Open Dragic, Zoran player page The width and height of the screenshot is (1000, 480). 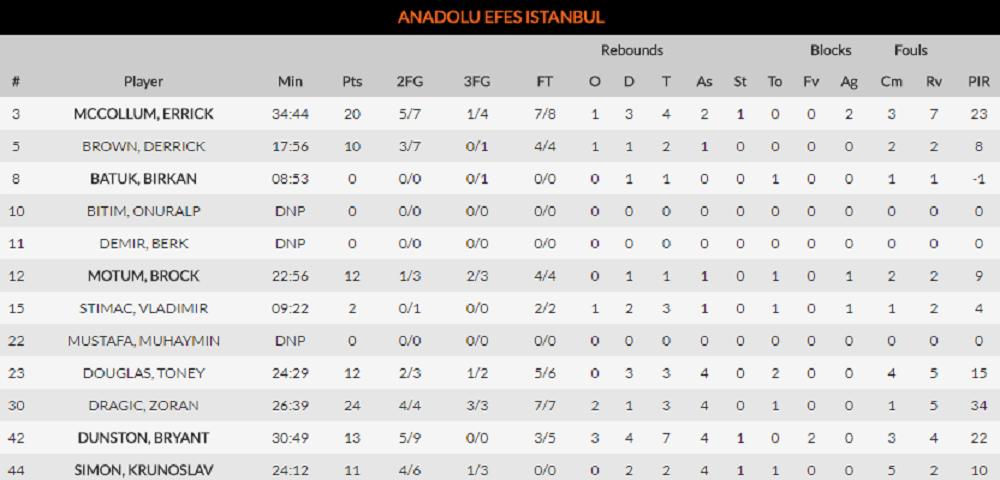click(x=143, y=406)
